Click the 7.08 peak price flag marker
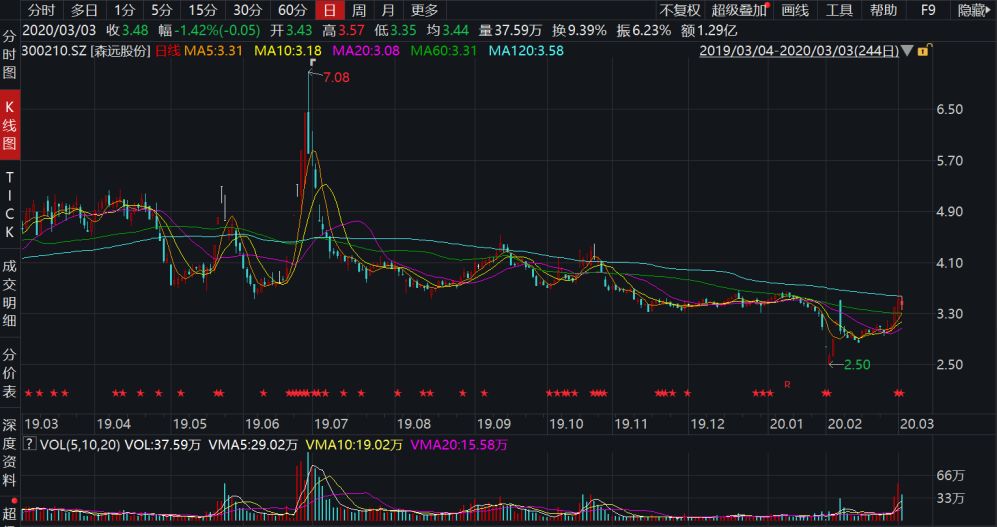This screenshot has width=997, height=527. point(313,63)
